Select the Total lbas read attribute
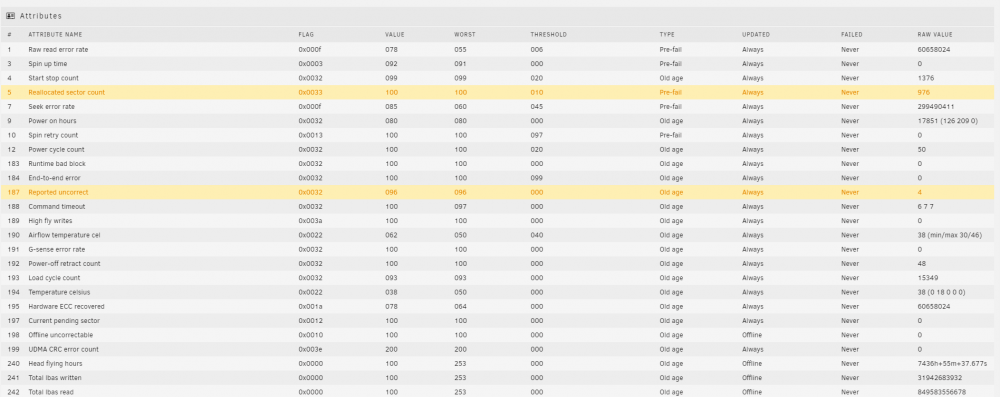The width and height of the screenshot is (1000, 397). click(50, 392)
